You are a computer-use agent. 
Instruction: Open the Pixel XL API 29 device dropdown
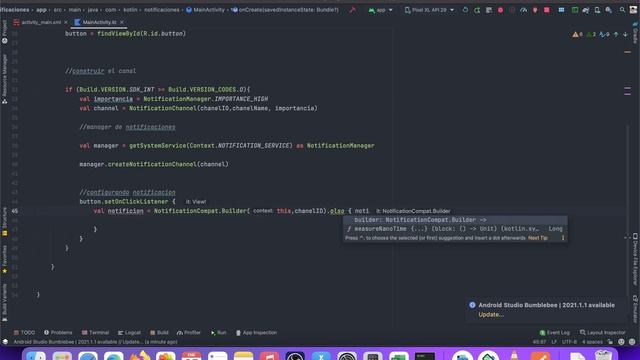(x=429, y=10)
